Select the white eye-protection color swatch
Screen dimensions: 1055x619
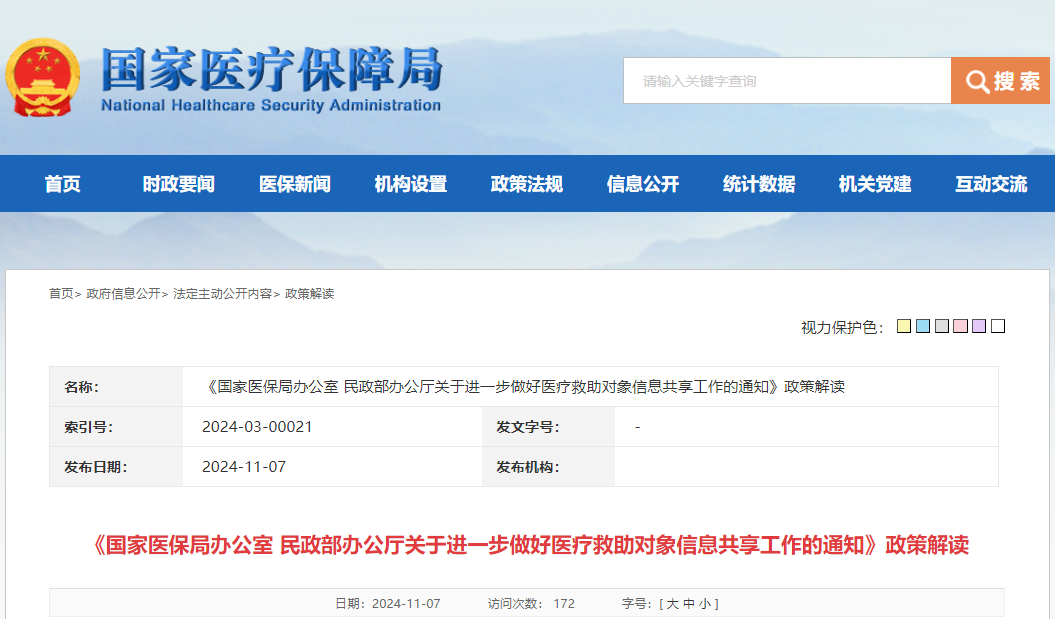pyautogui.click(x=998, y=325)
